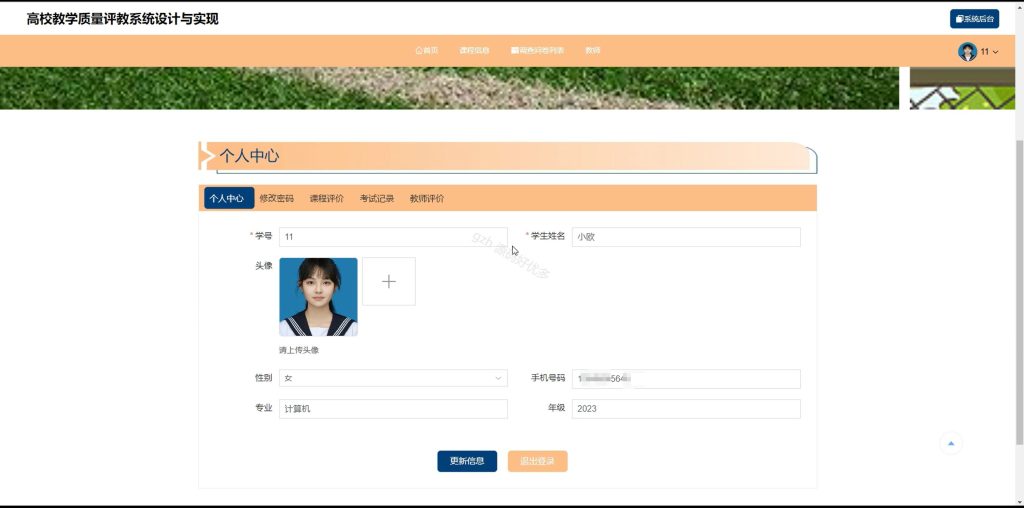Switch to the 个人中心 tab
The height and width of the screenshot is (508, 1024).
coord(227,198)
